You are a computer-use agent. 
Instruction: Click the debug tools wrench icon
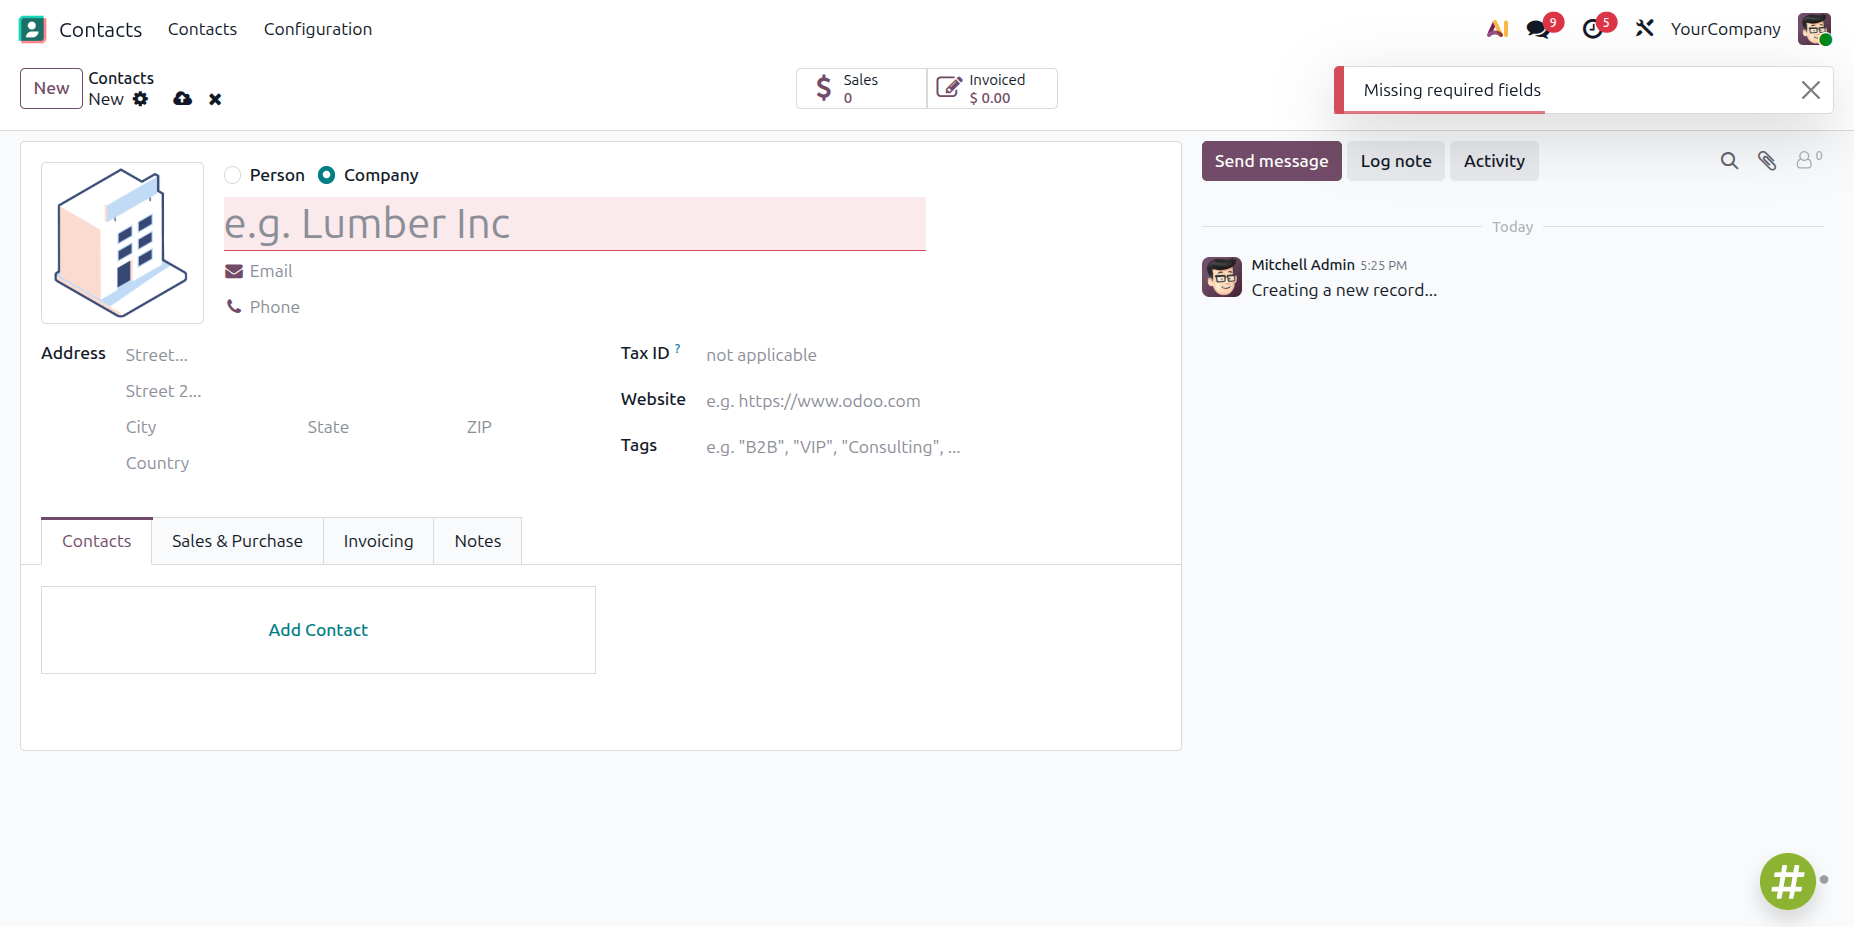tap(1645, 29)
